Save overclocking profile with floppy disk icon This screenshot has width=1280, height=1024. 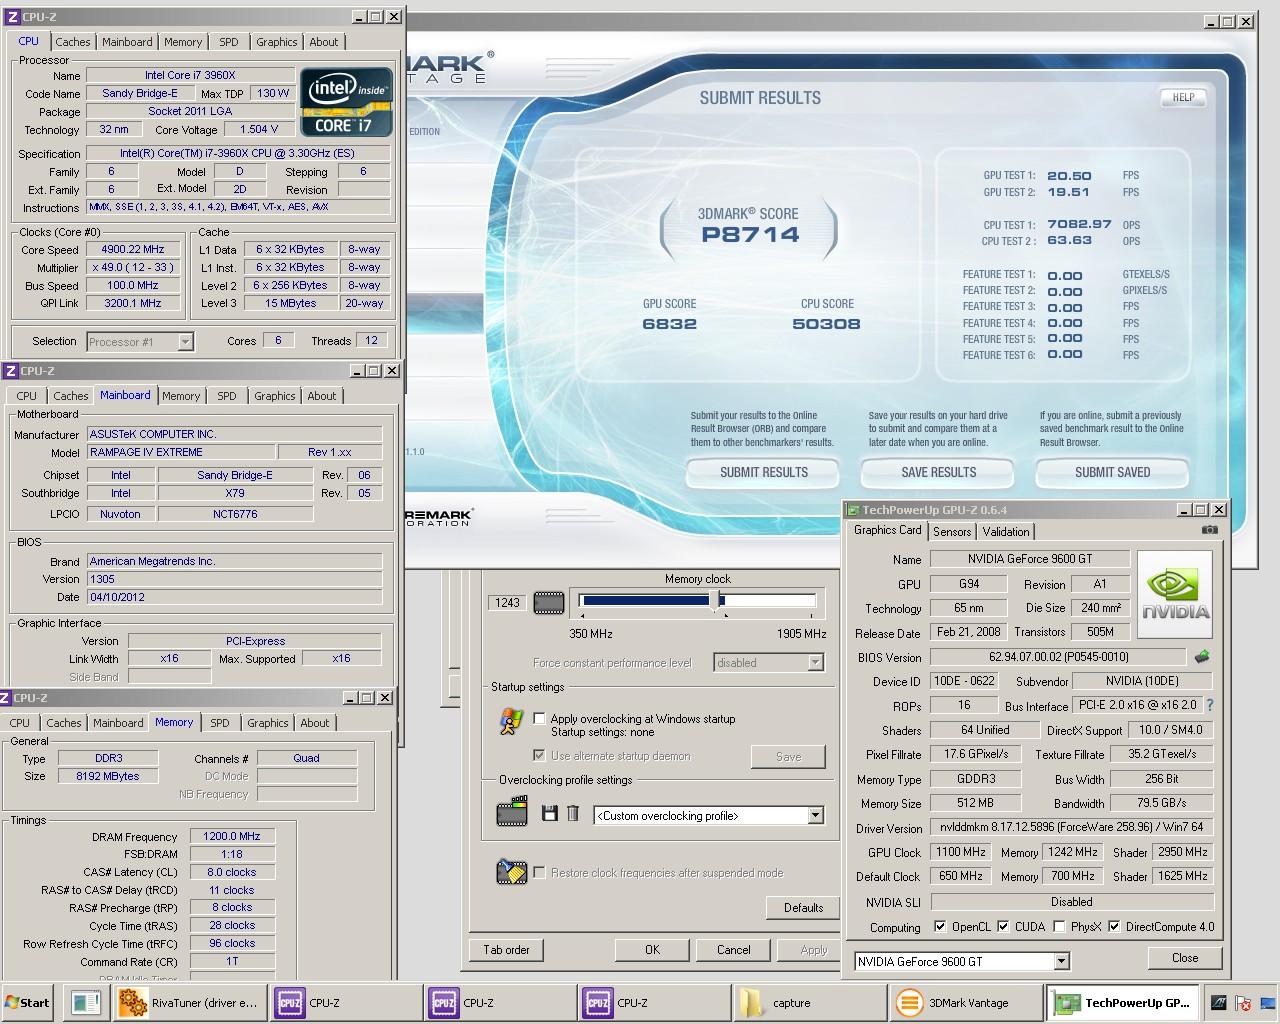coord(549,814)
